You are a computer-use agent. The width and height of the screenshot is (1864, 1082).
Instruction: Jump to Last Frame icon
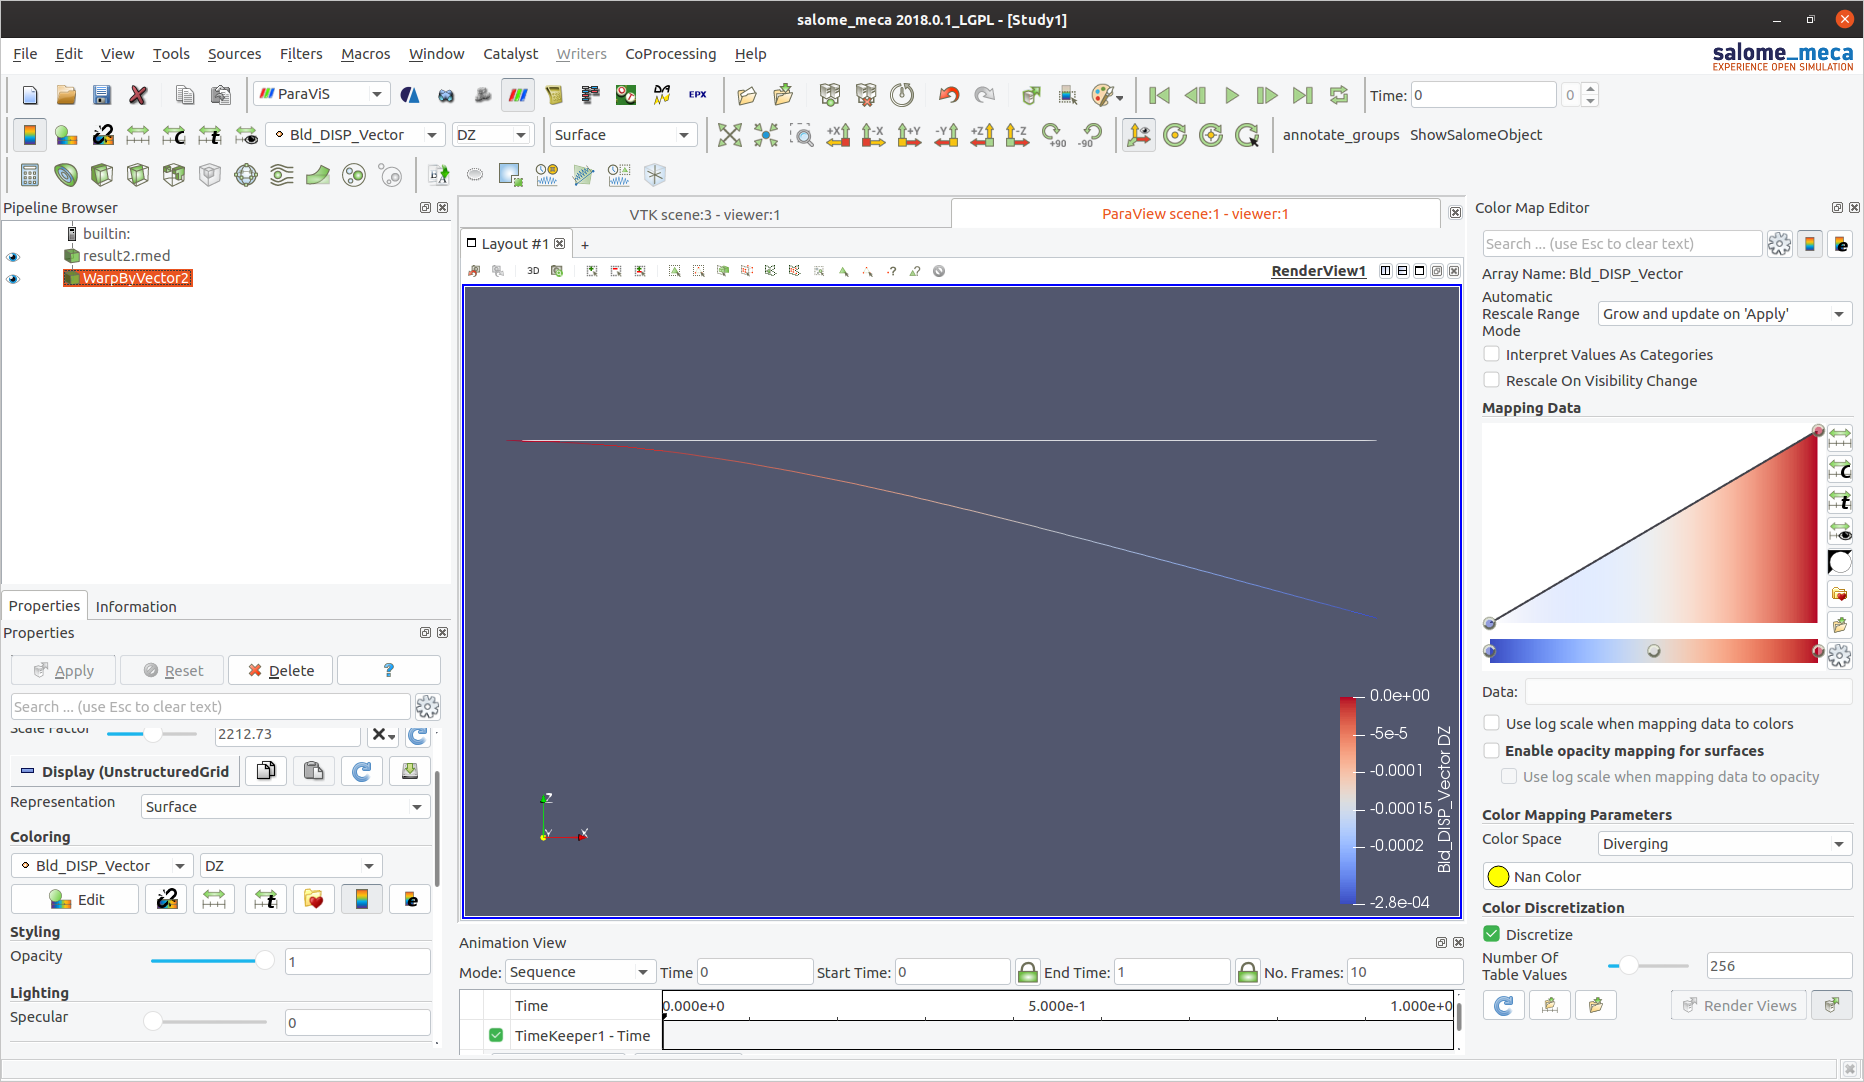1302,95
